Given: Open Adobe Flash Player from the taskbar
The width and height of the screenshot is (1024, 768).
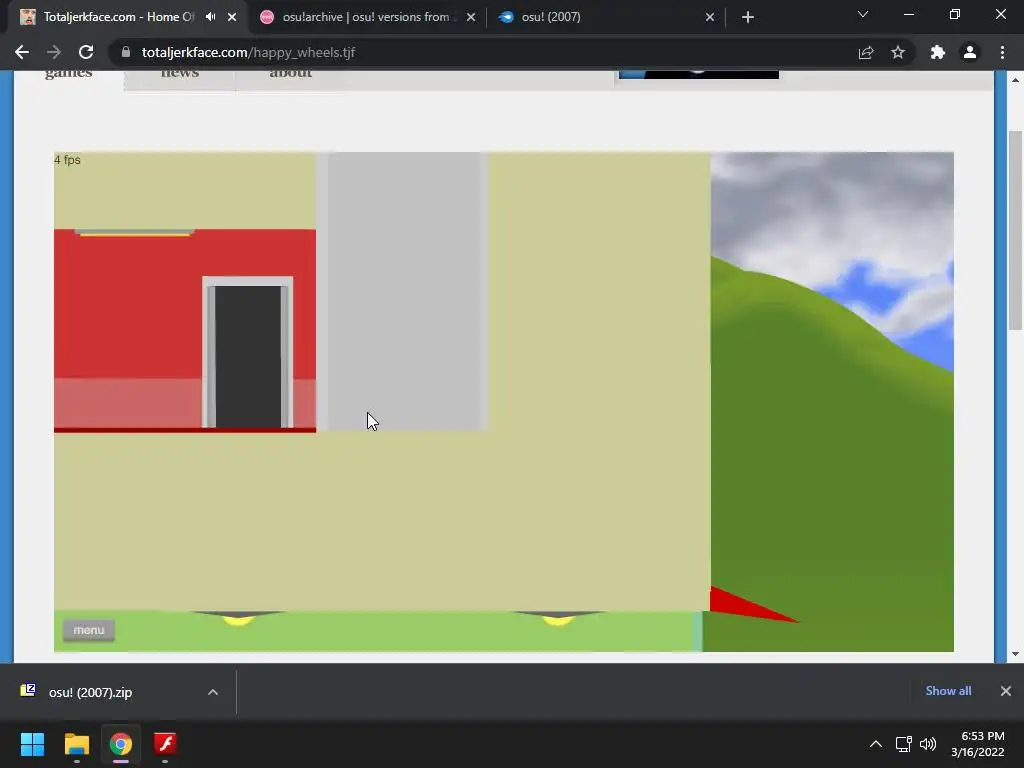Looking at the screenshot, I should [x=165, y=744].
